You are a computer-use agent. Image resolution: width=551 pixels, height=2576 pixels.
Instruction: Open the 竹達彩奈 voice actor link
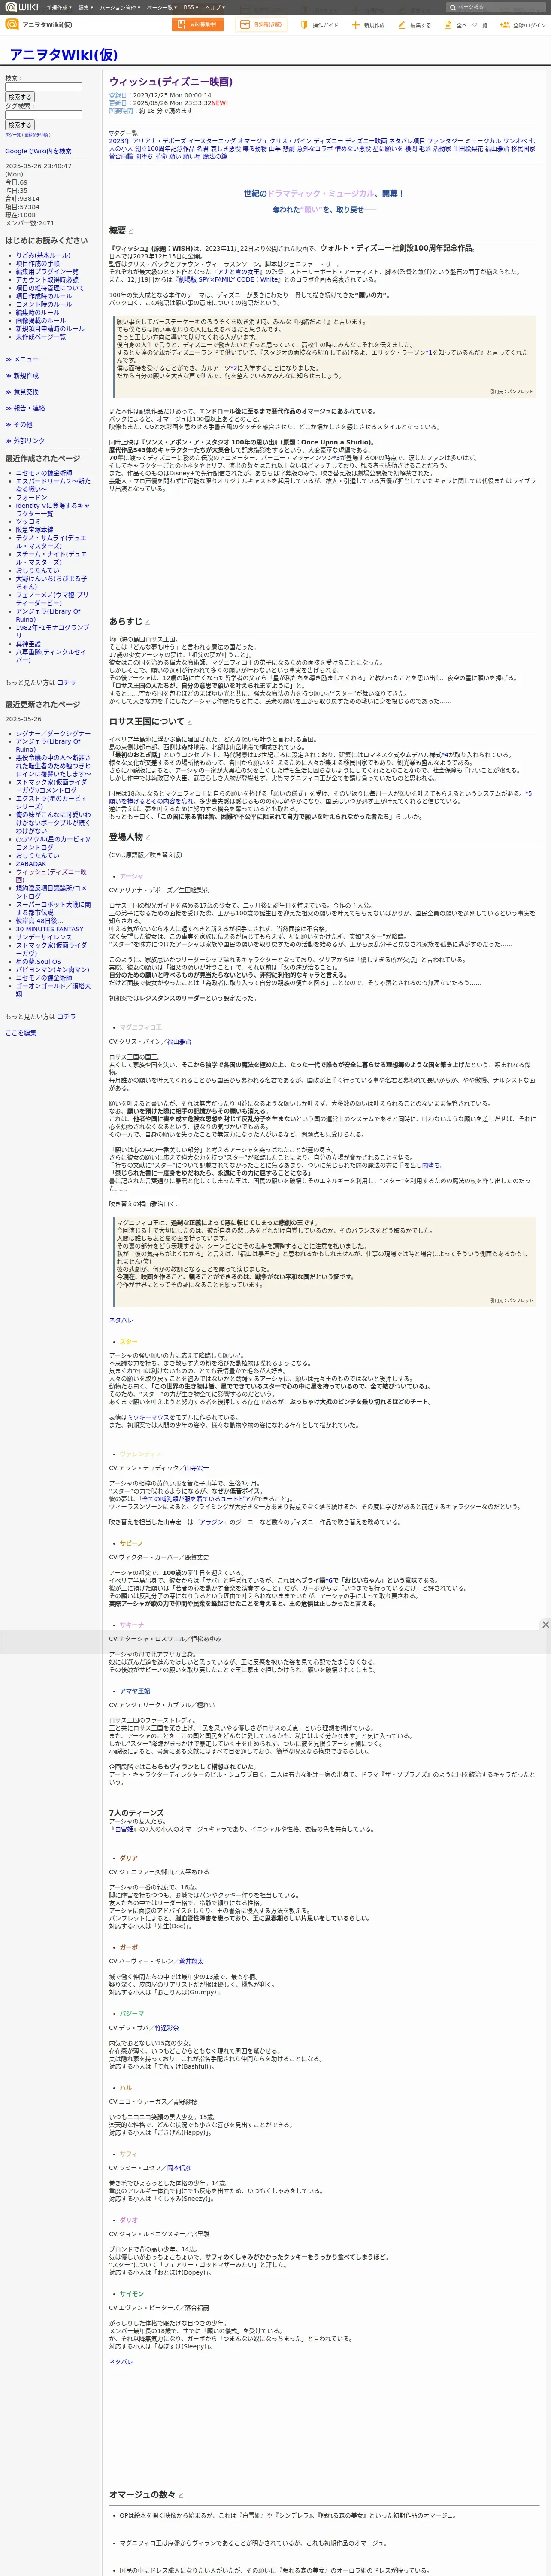pyautogui.click(x=167, y=2028)
